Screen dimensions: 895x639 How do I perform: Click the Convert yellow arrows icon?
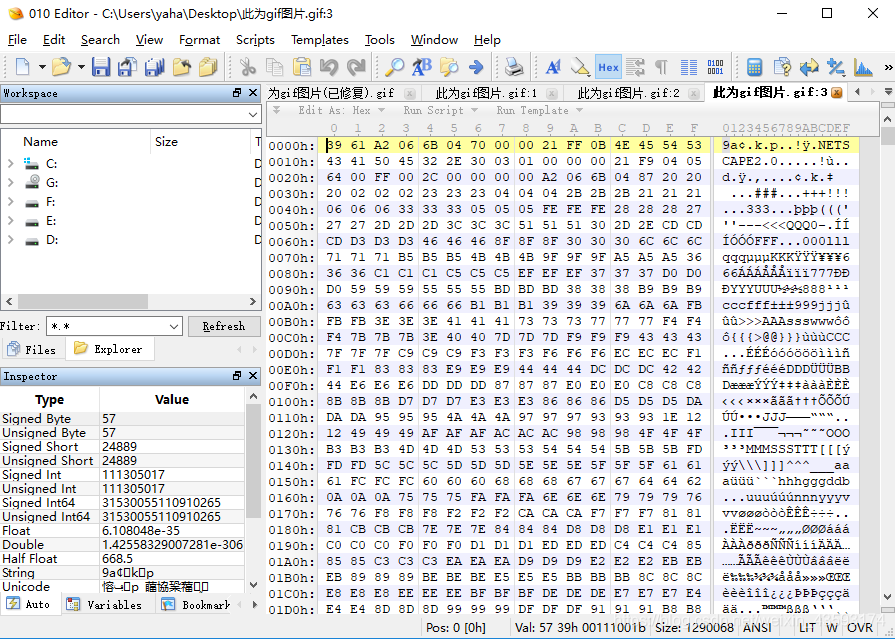[x=809, y=67]
